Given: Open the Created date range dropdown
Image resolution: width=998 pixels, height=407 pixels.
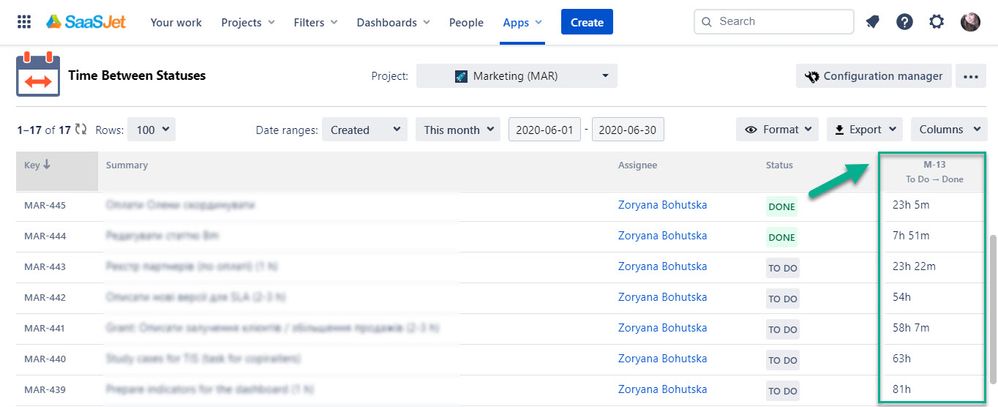Looking at the screenshot, I should [x=365, y=130].
